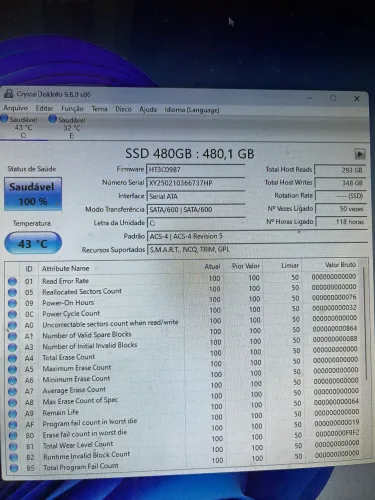This screenshot has height=500, width=375.
Task: Click raw value 000000000864 of Valid Spare Blocks
Action: (335, 328)
